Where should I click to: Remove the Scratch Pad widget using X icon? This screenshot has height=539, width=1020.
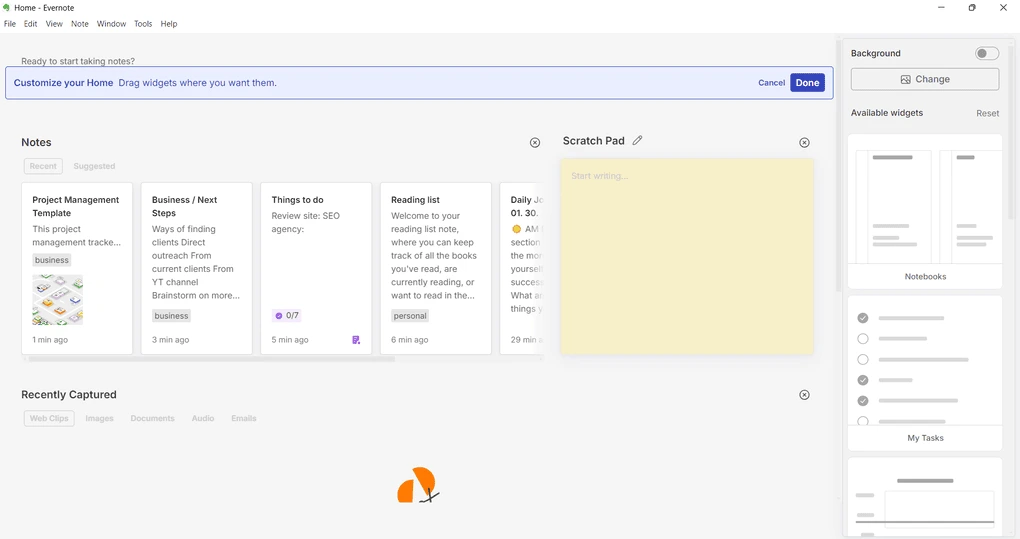(804, 143)
